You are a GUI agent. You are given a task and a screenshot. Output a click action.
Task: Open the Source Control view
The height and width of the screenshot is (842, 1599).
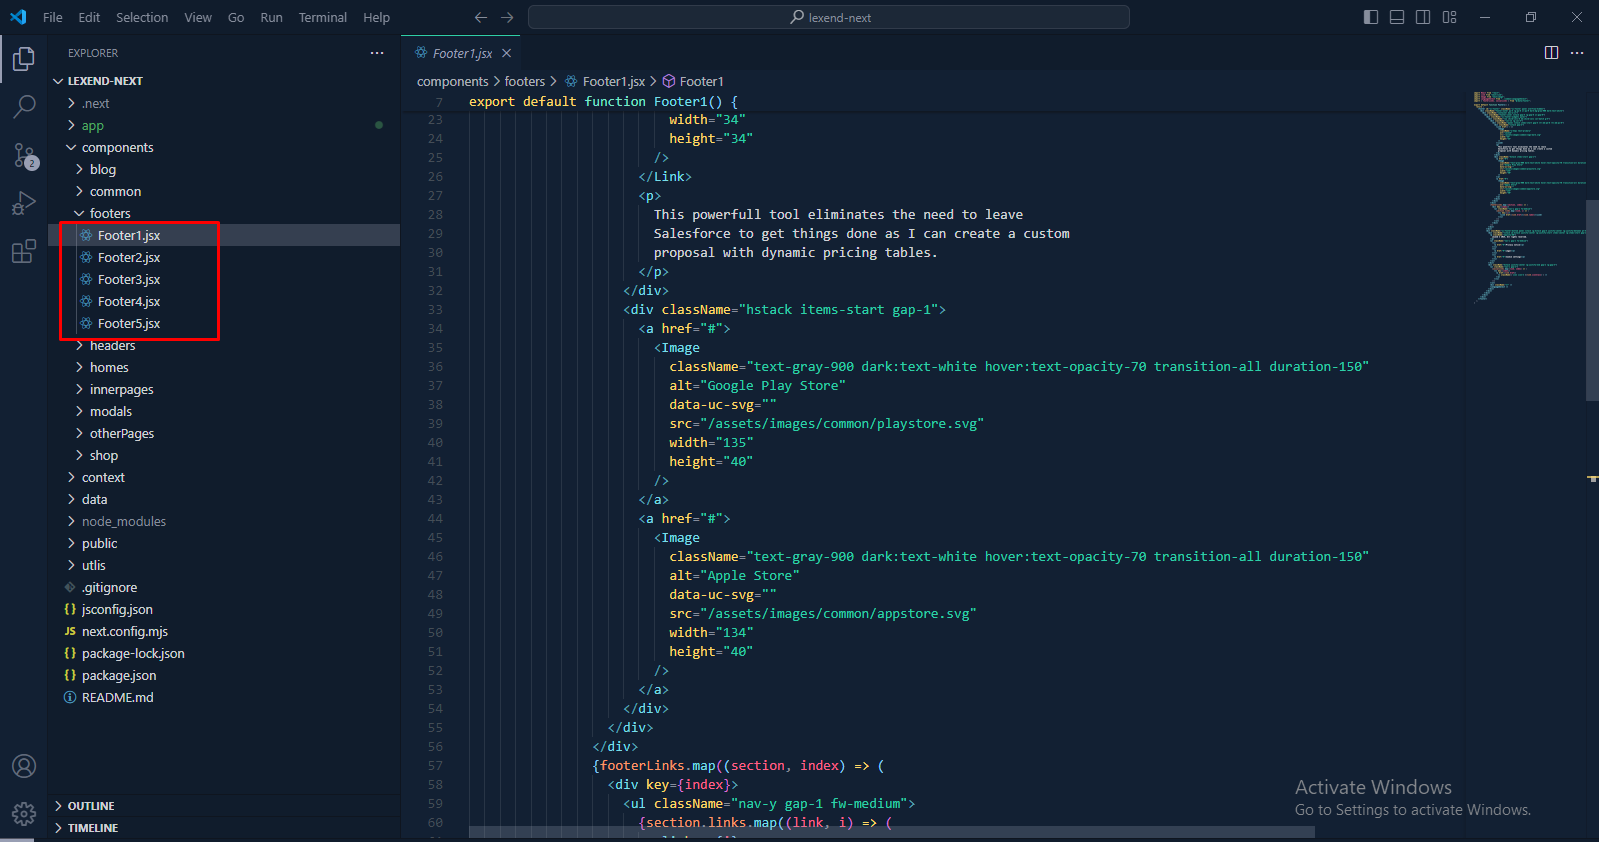click(x=24, y=155)
